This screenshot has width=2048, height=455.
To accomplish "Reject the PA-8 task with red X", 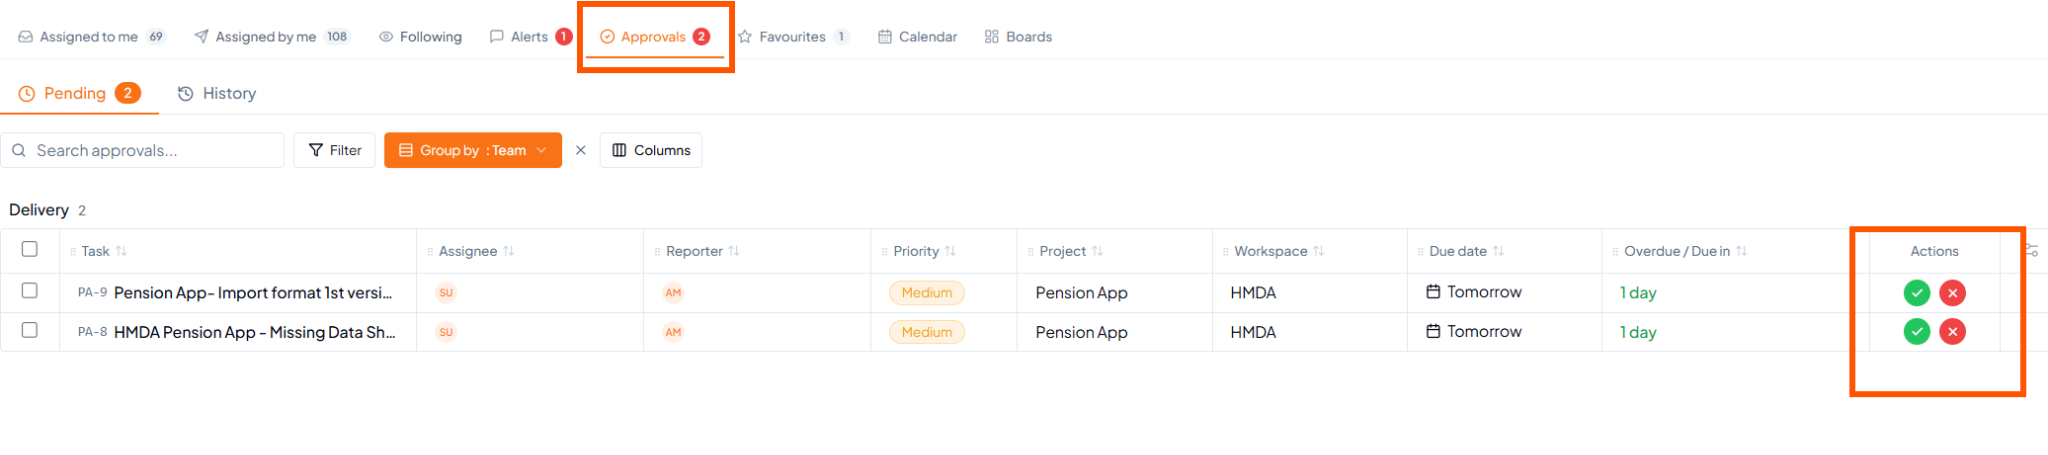I will tap(1952, 332).
